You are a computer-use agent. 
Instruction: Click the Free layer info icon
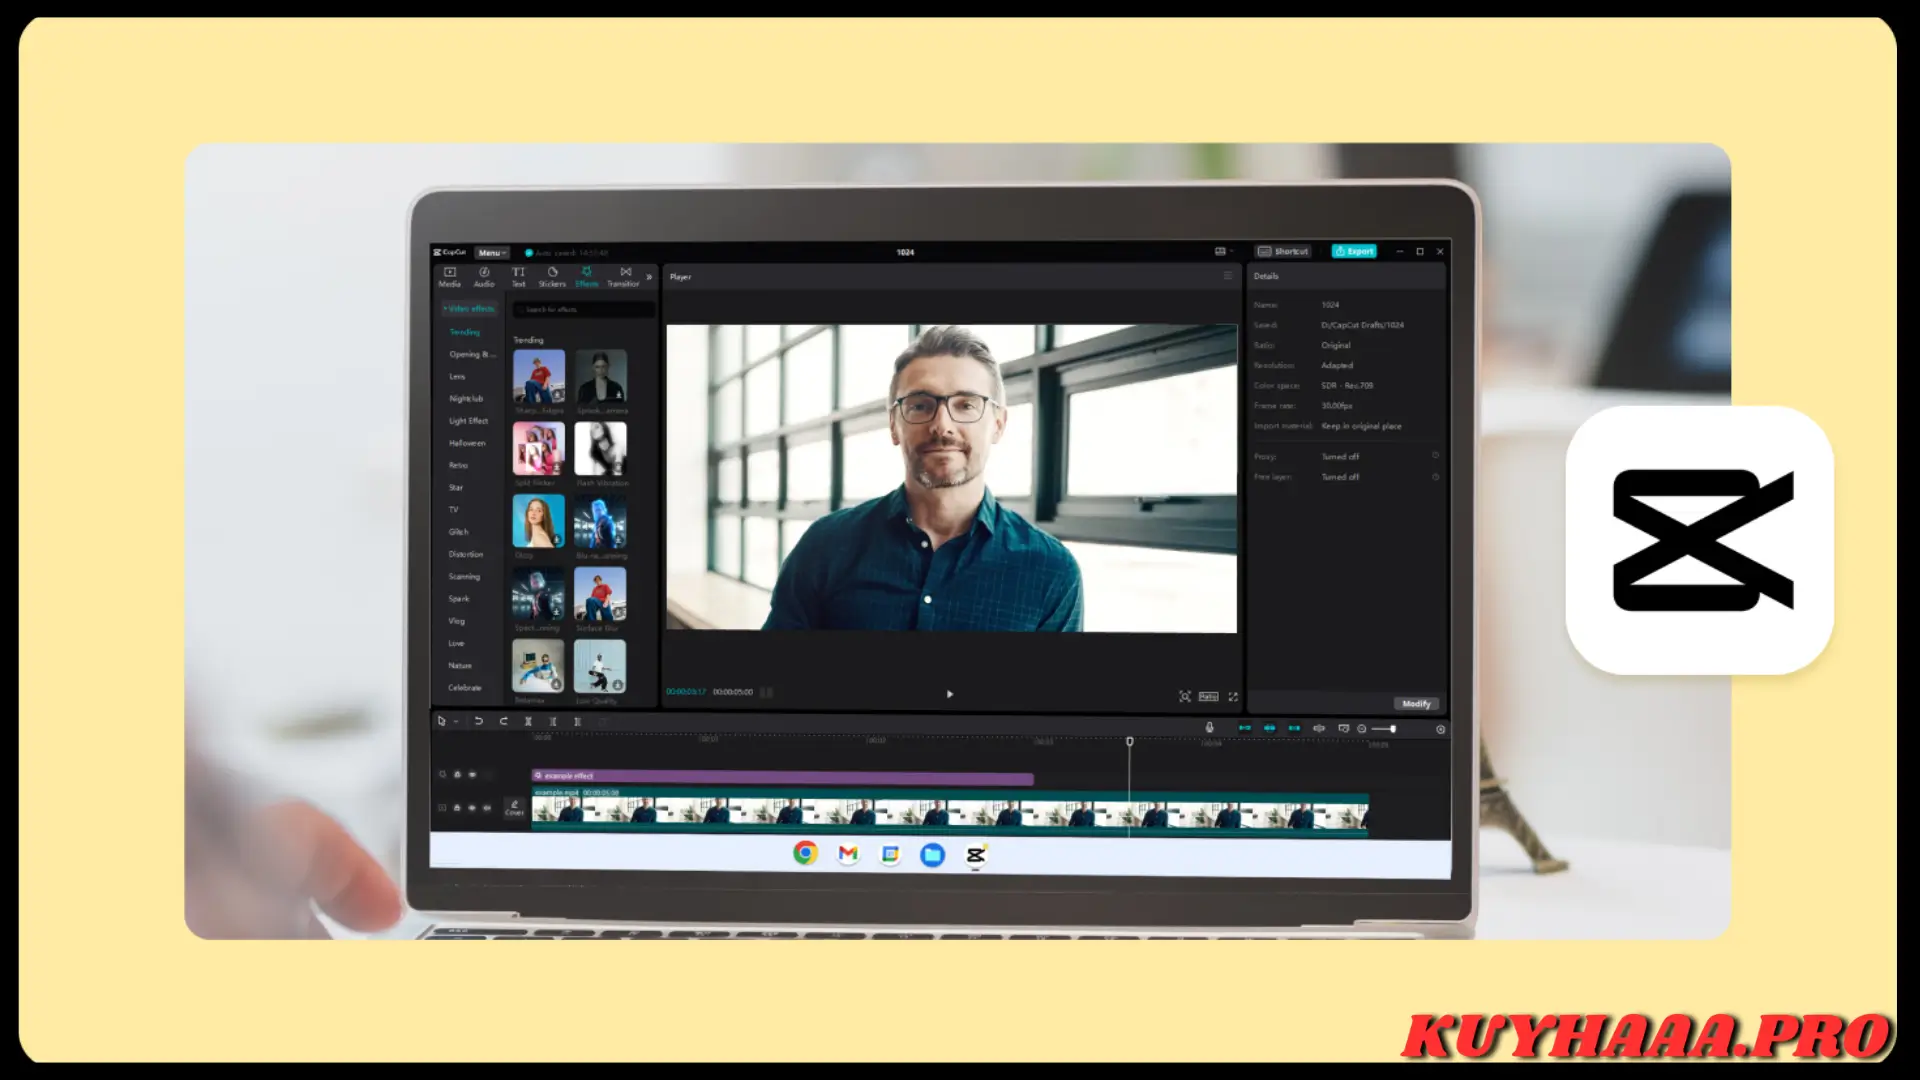(1435, 477)
